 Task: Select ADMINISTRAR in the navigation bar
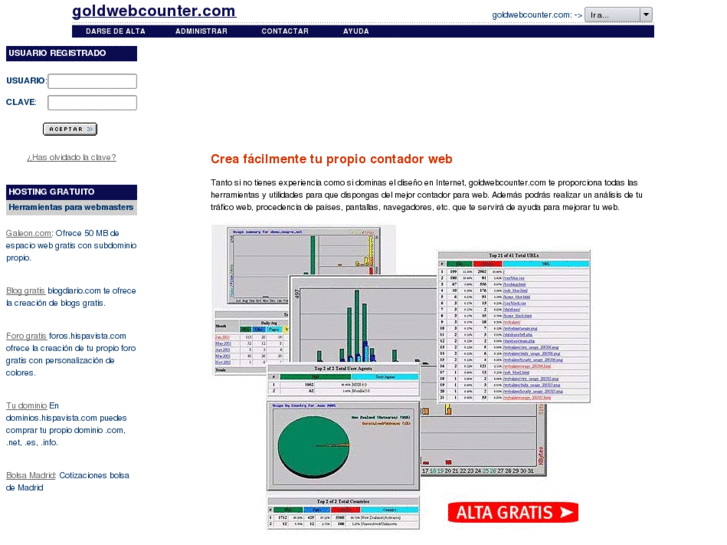tap(201, 31)
